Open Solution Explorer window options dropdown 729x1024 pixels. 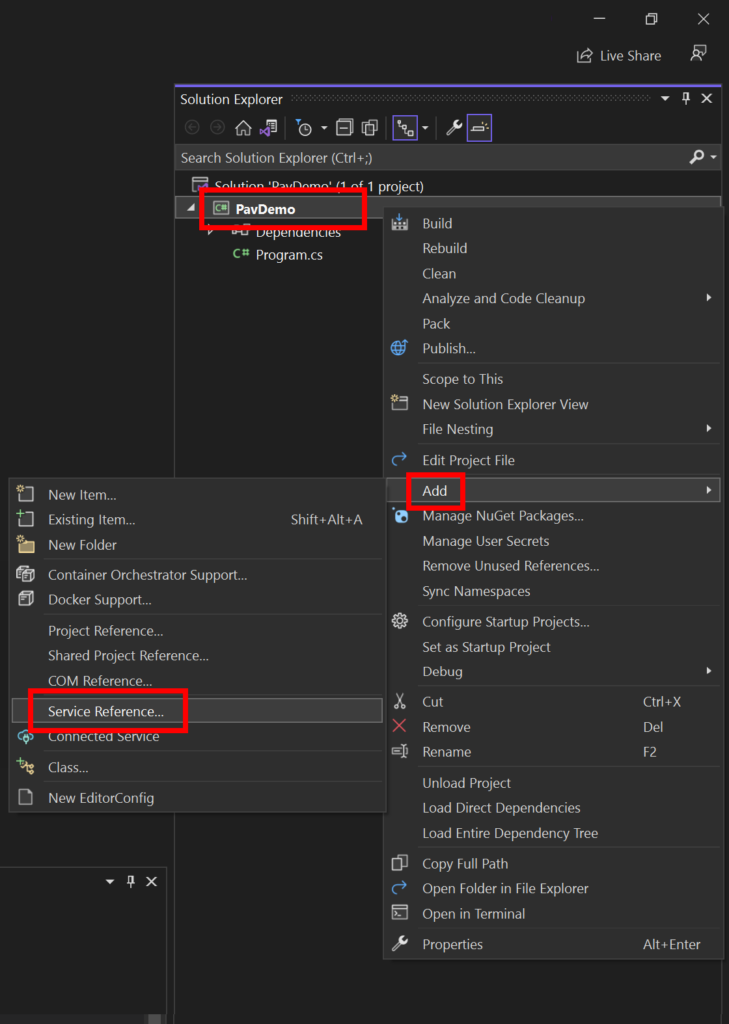[665, 99]
